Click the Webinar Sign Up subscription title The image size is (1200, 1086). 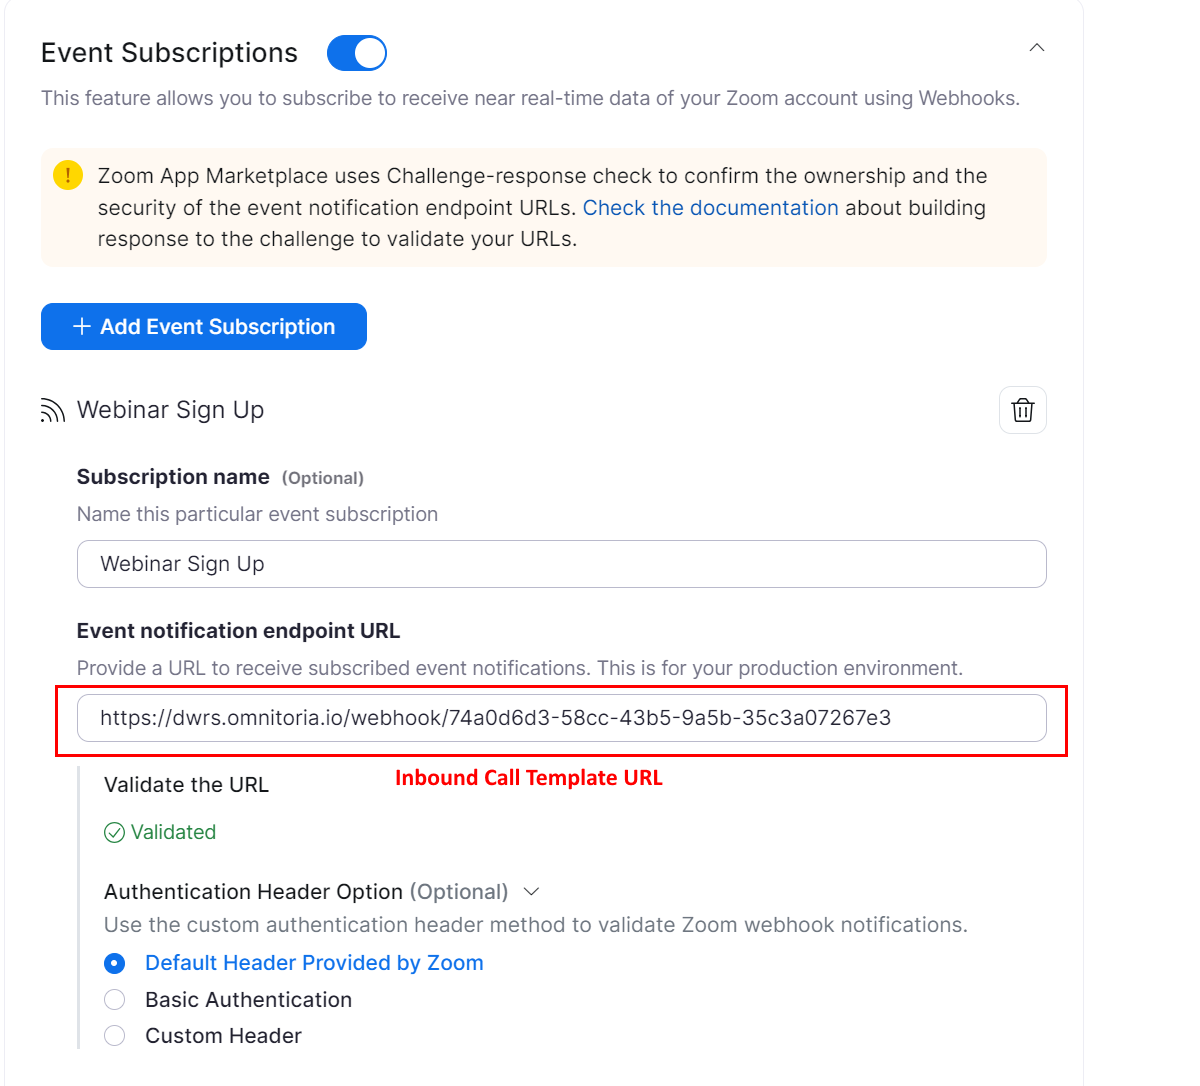[170, 410]
